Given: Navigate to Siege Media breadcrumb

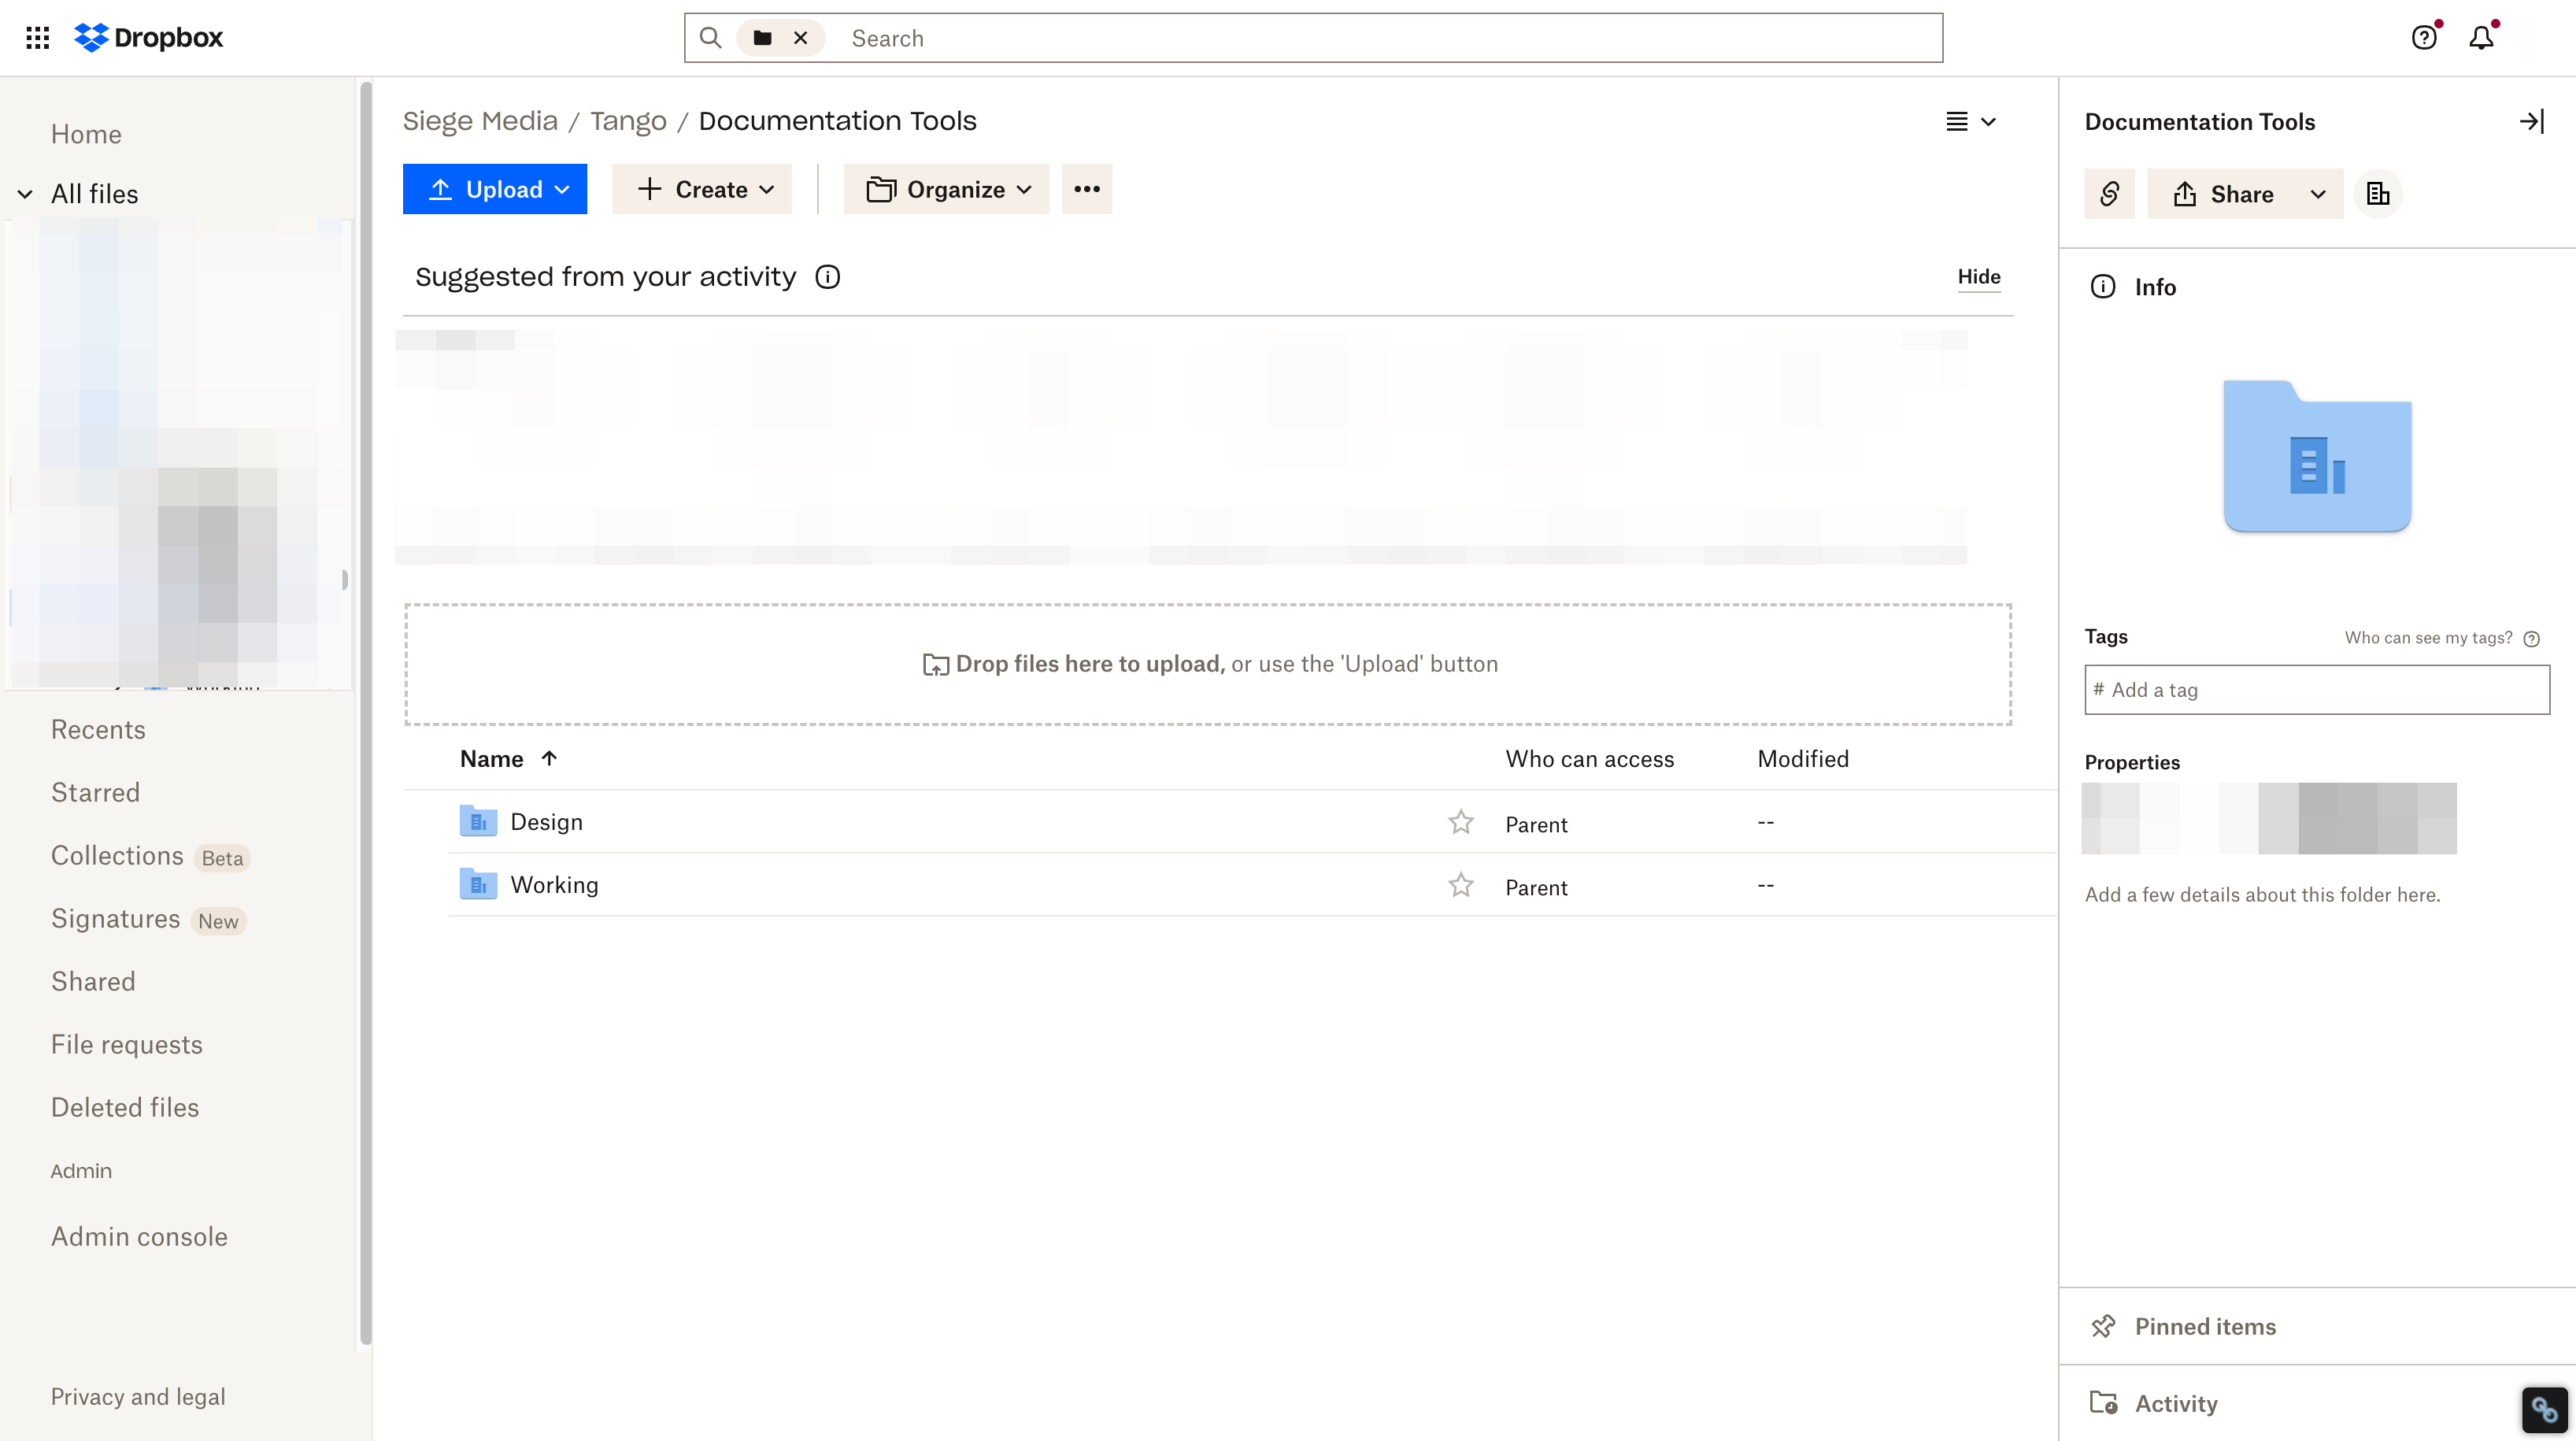Looking at the screenshot, I should [x=480, y=121].
